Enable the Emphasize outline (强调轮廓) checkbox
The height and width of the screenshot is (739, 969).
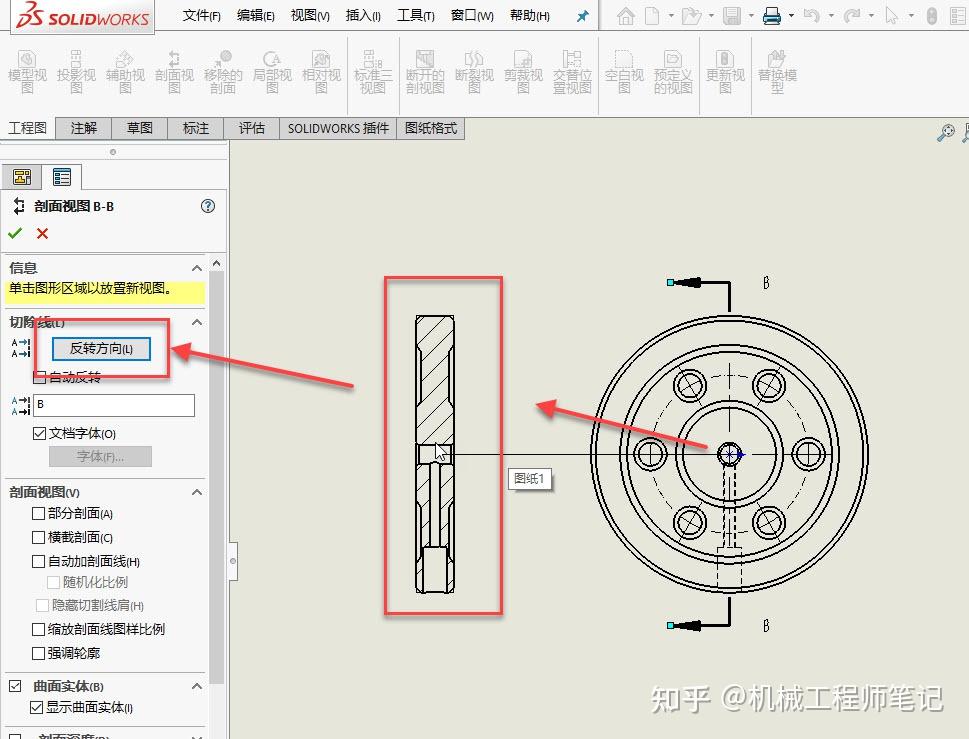point(38,653)
